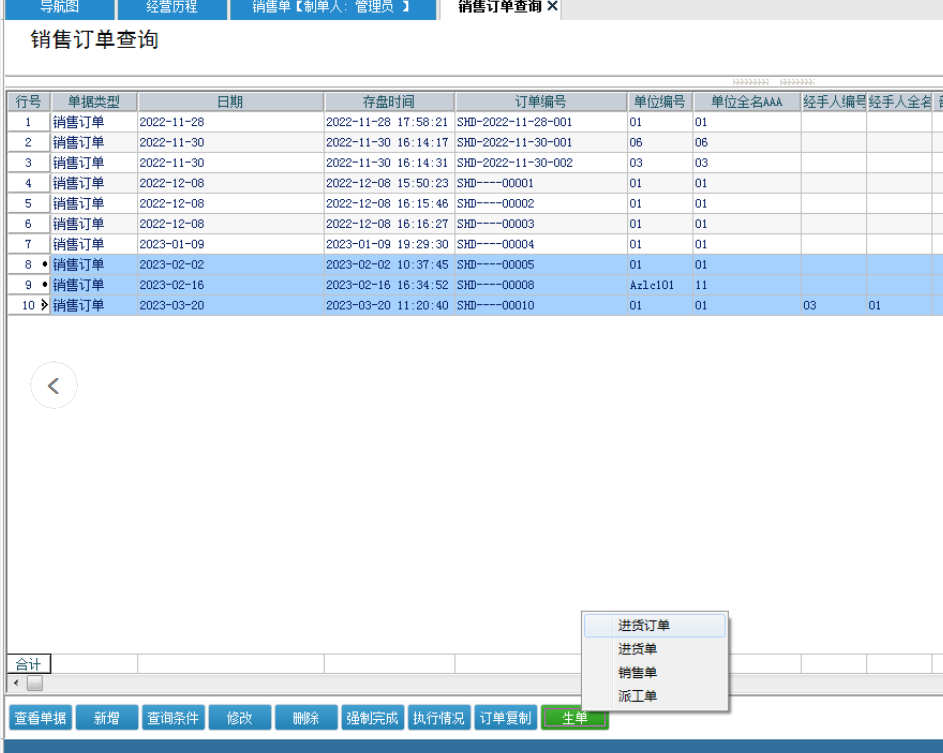This screenshot has width=943, height=753.
Task: Click the 修改 button
Action: coord(239,718)
